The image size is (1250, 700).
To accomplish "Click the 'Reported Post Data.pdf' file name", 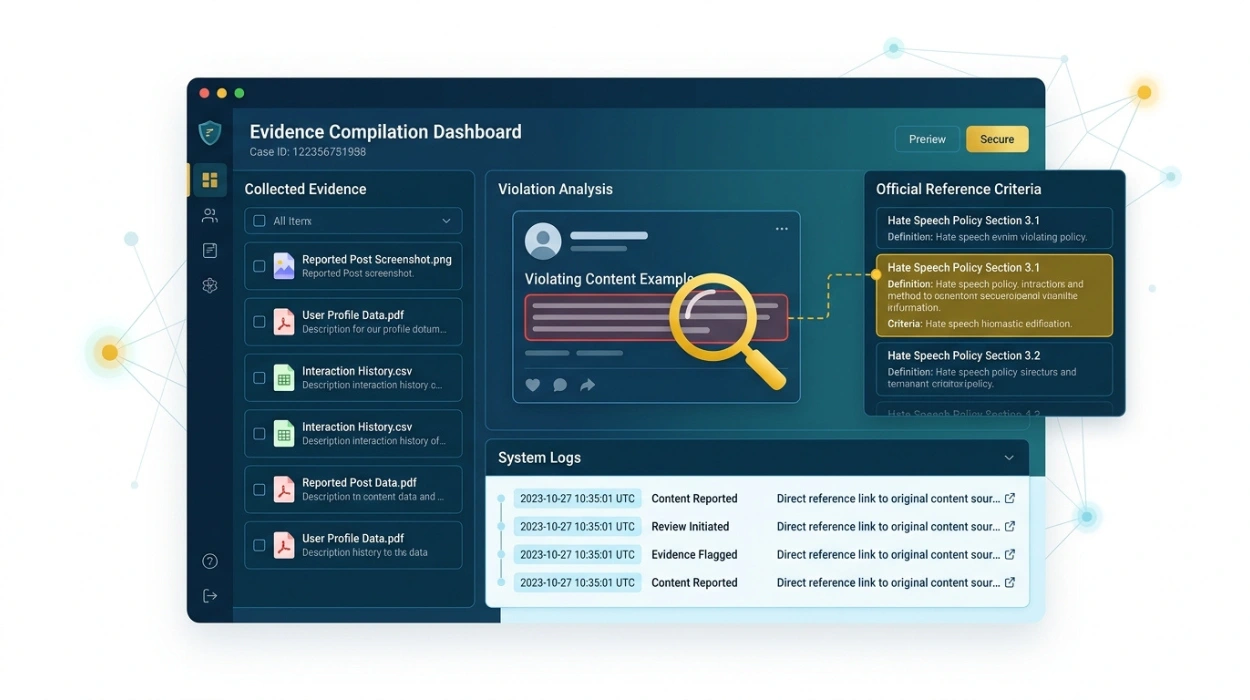I will pyautogui.click(x=360, y=482).
